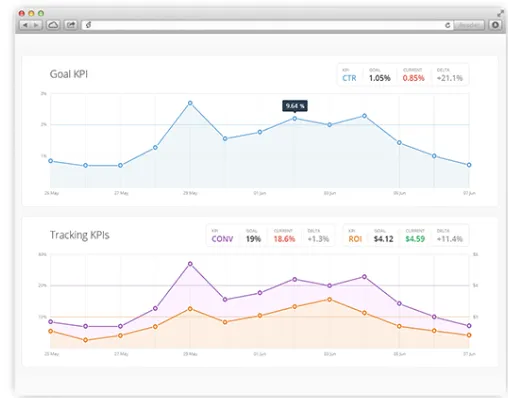Click the orange data point at 07 Jun
Viewport: 508px width, 398px height.
coord(469,335)
